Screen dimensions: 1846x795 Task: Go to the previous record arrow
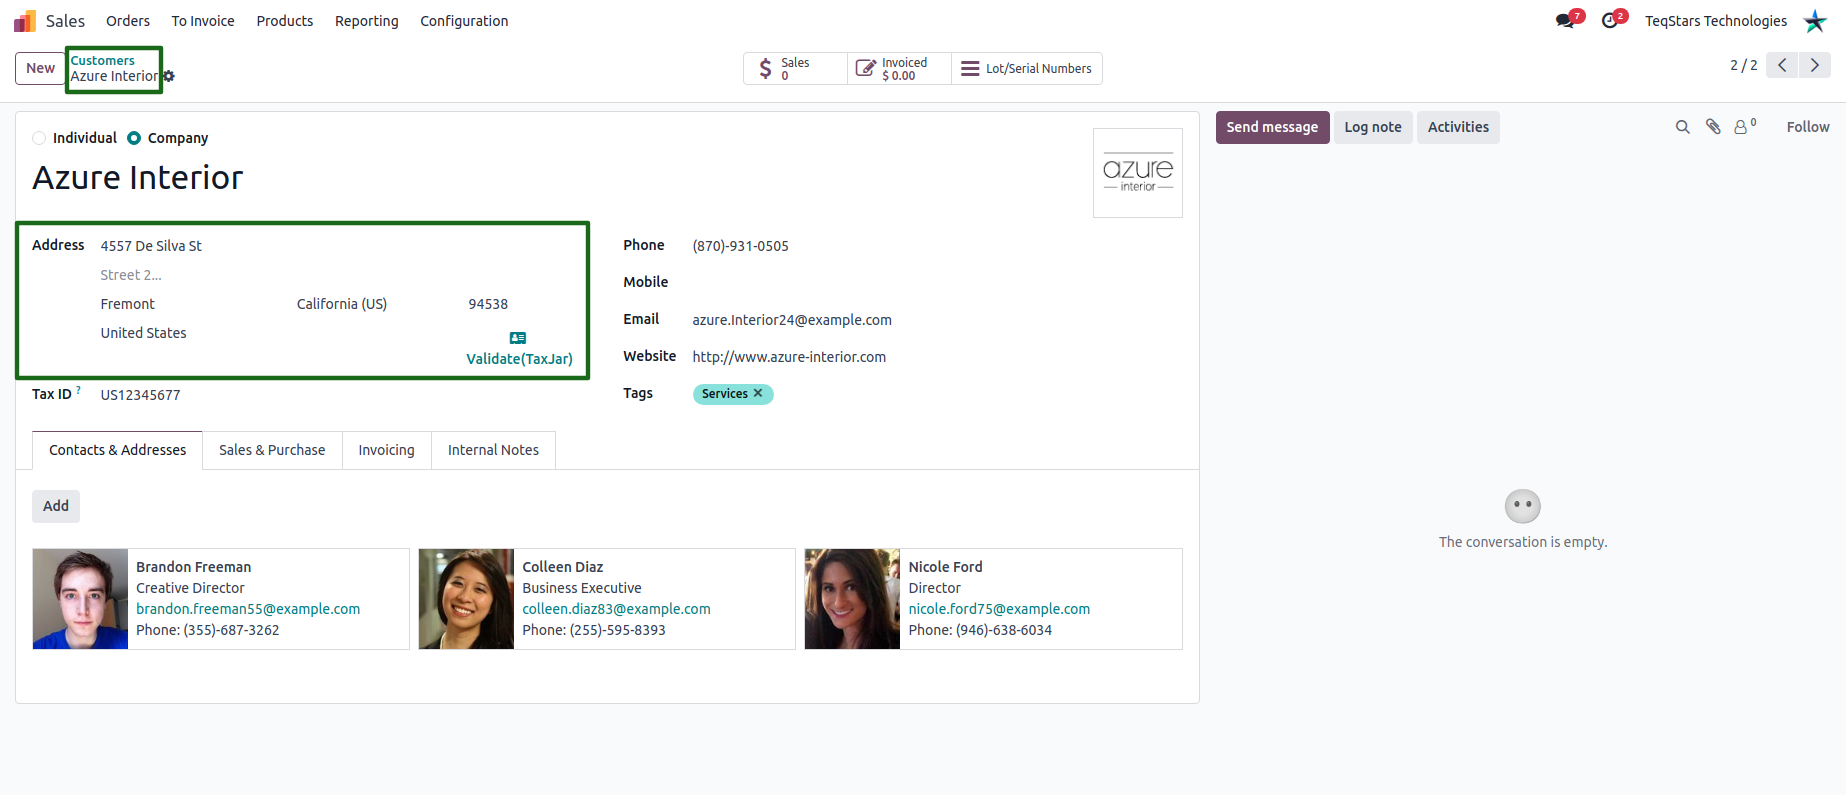point(1782,65)
